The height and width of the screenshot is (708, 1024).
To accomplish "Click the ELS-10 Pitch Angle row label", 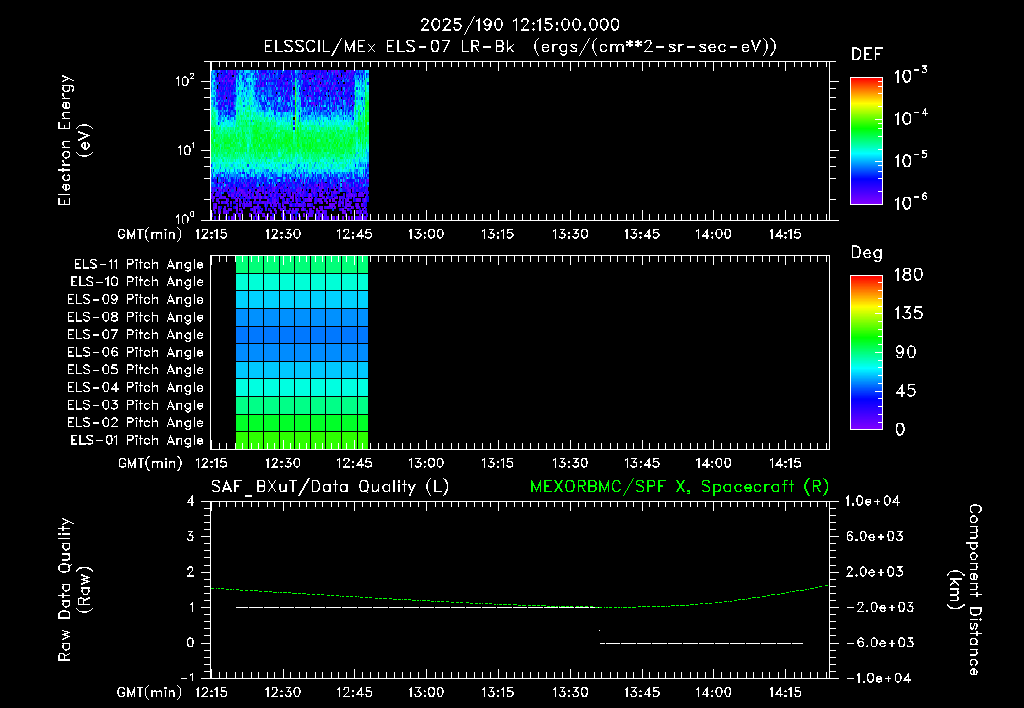I will tap(137, 282).
